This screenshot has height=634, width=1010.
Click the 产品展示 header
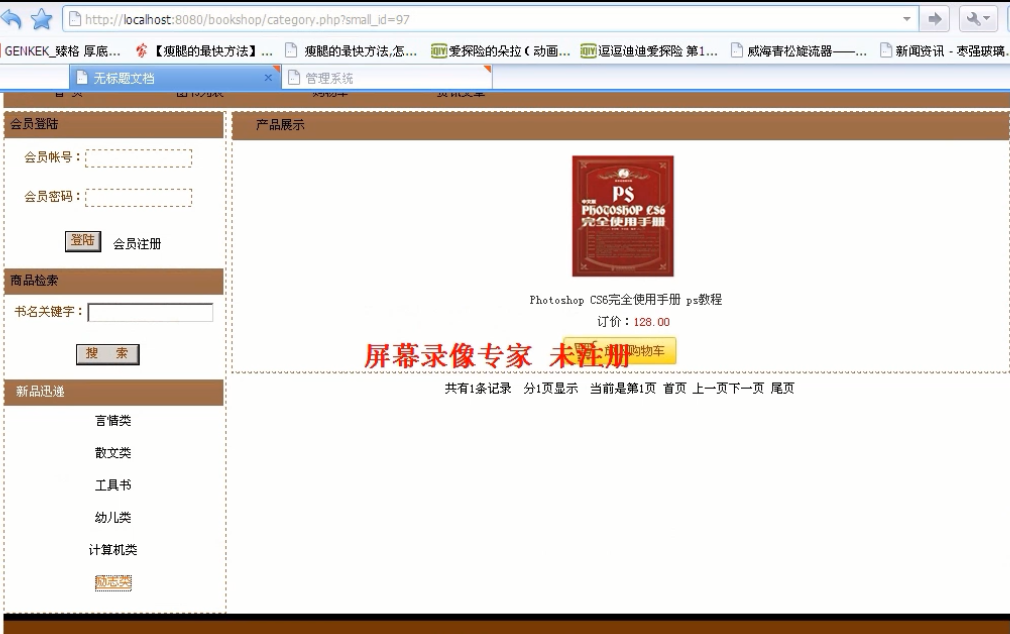point(280,125)
